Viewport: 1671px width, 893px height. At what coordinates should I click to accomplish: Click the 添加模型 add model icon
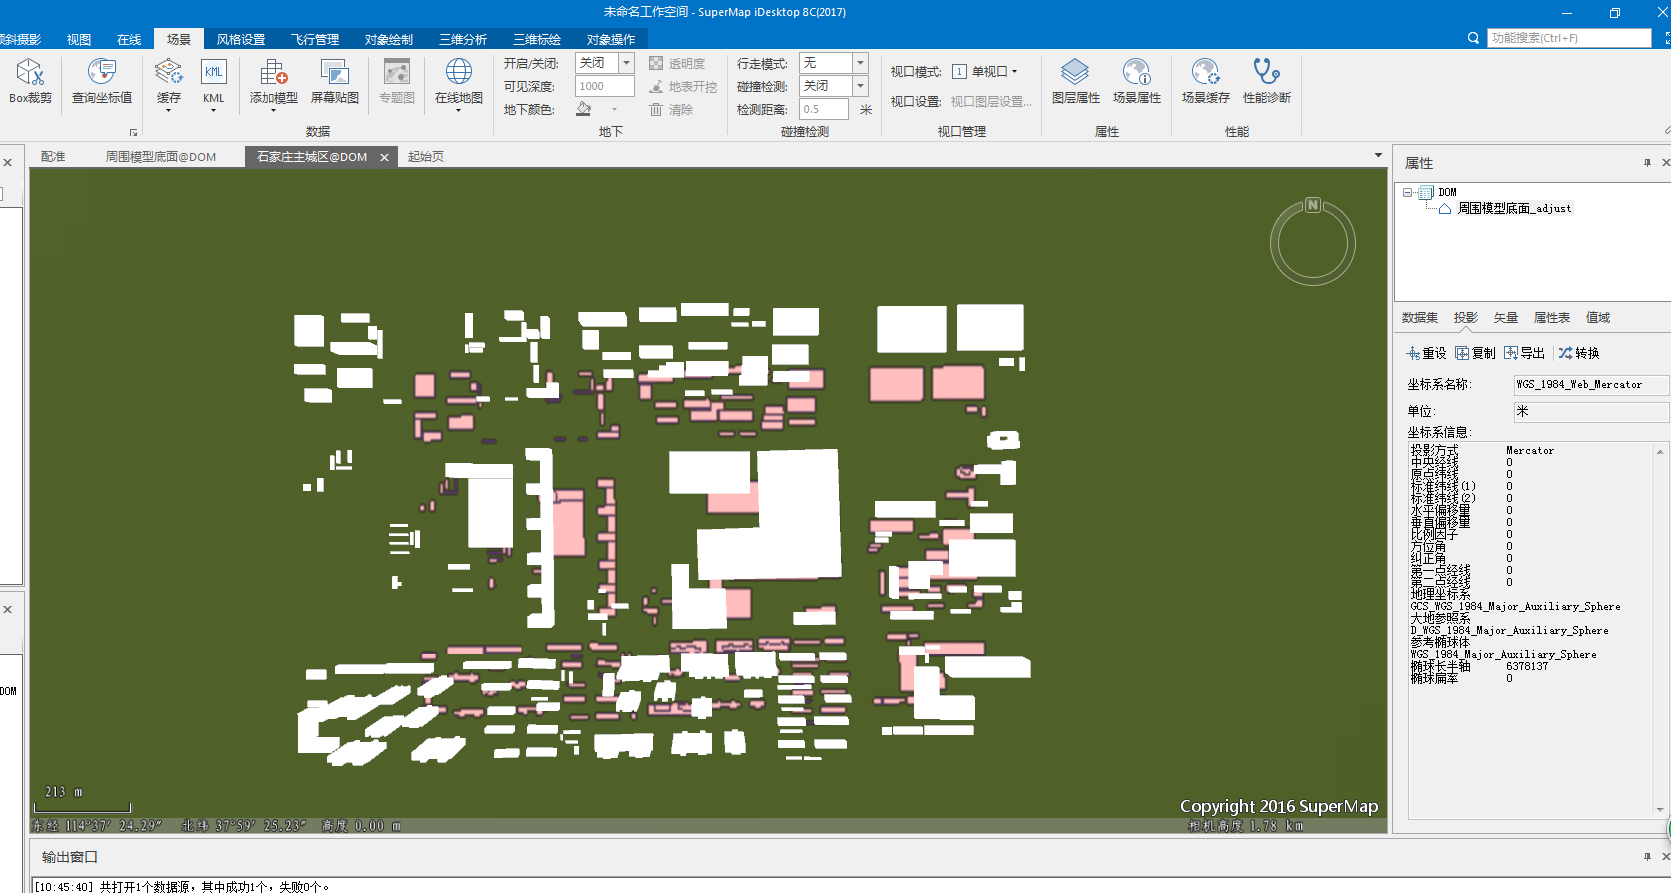coord(273,73)
